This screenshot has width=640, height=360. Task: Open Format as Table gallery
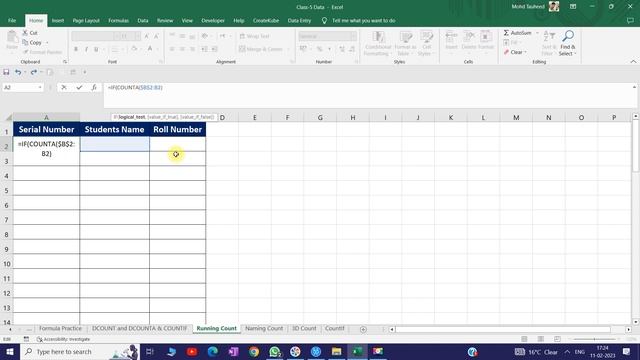[405, 43]
